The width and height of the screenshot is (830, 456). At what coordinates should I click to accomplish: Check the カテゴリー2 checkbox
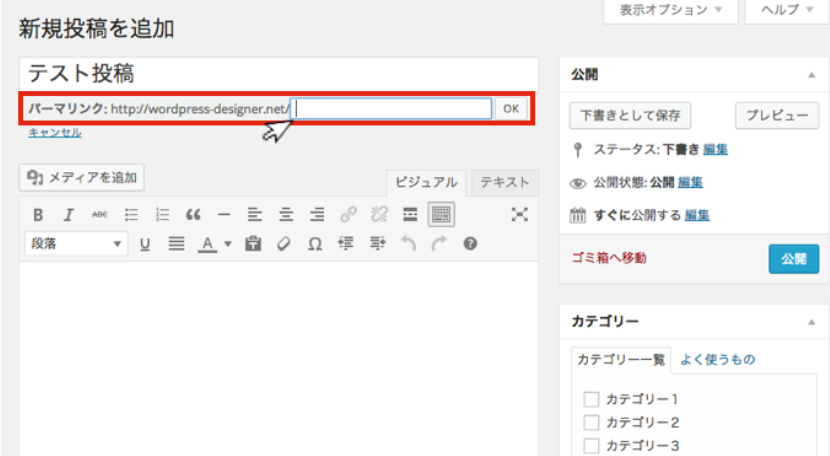point(591,422)
